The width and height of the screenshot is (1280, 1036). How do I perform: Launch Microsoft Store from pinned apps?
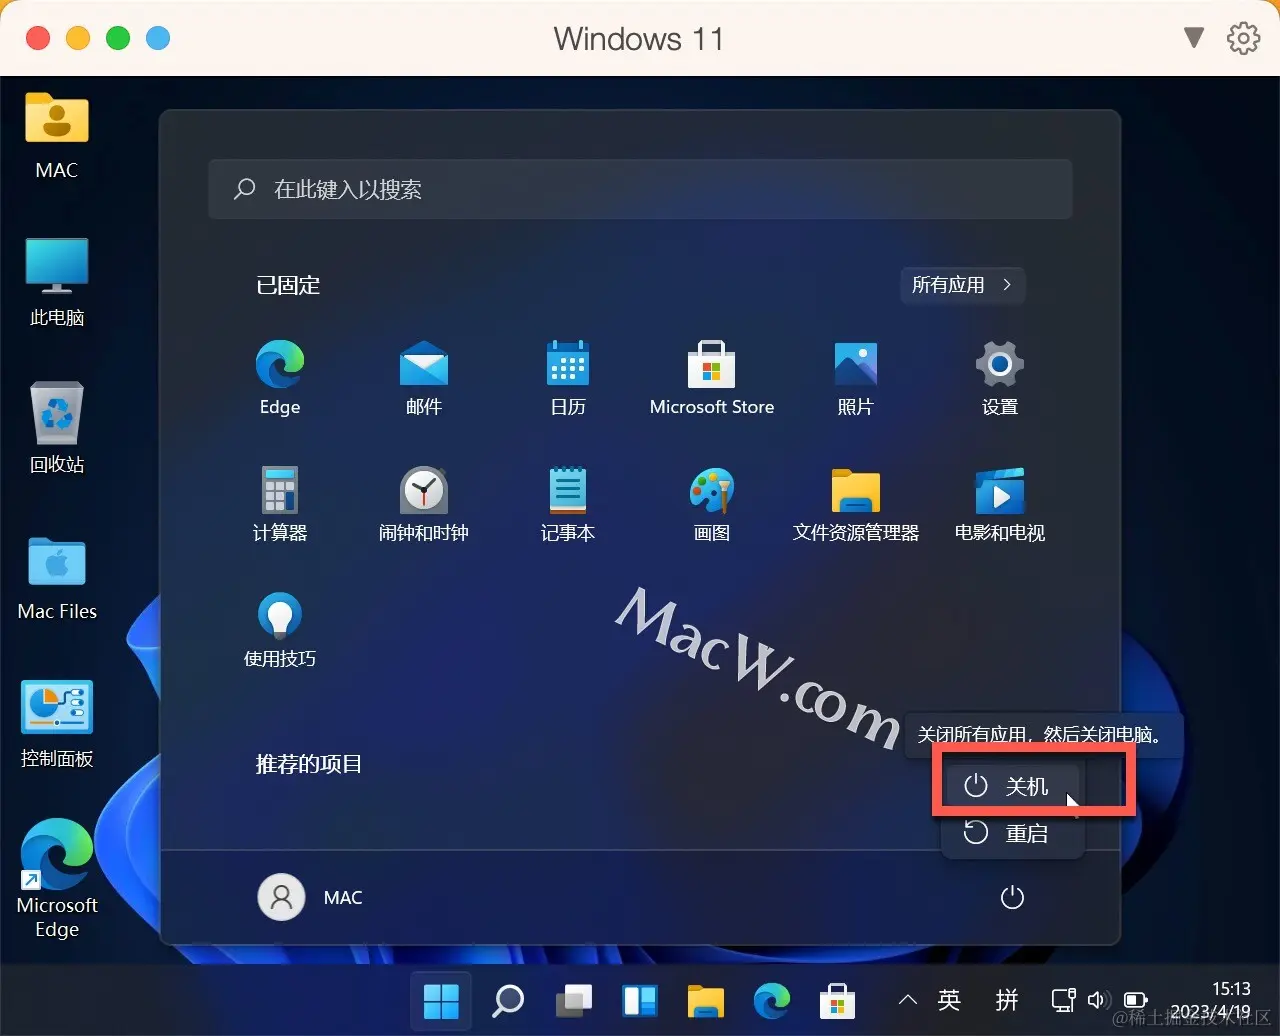coord(712,378)
